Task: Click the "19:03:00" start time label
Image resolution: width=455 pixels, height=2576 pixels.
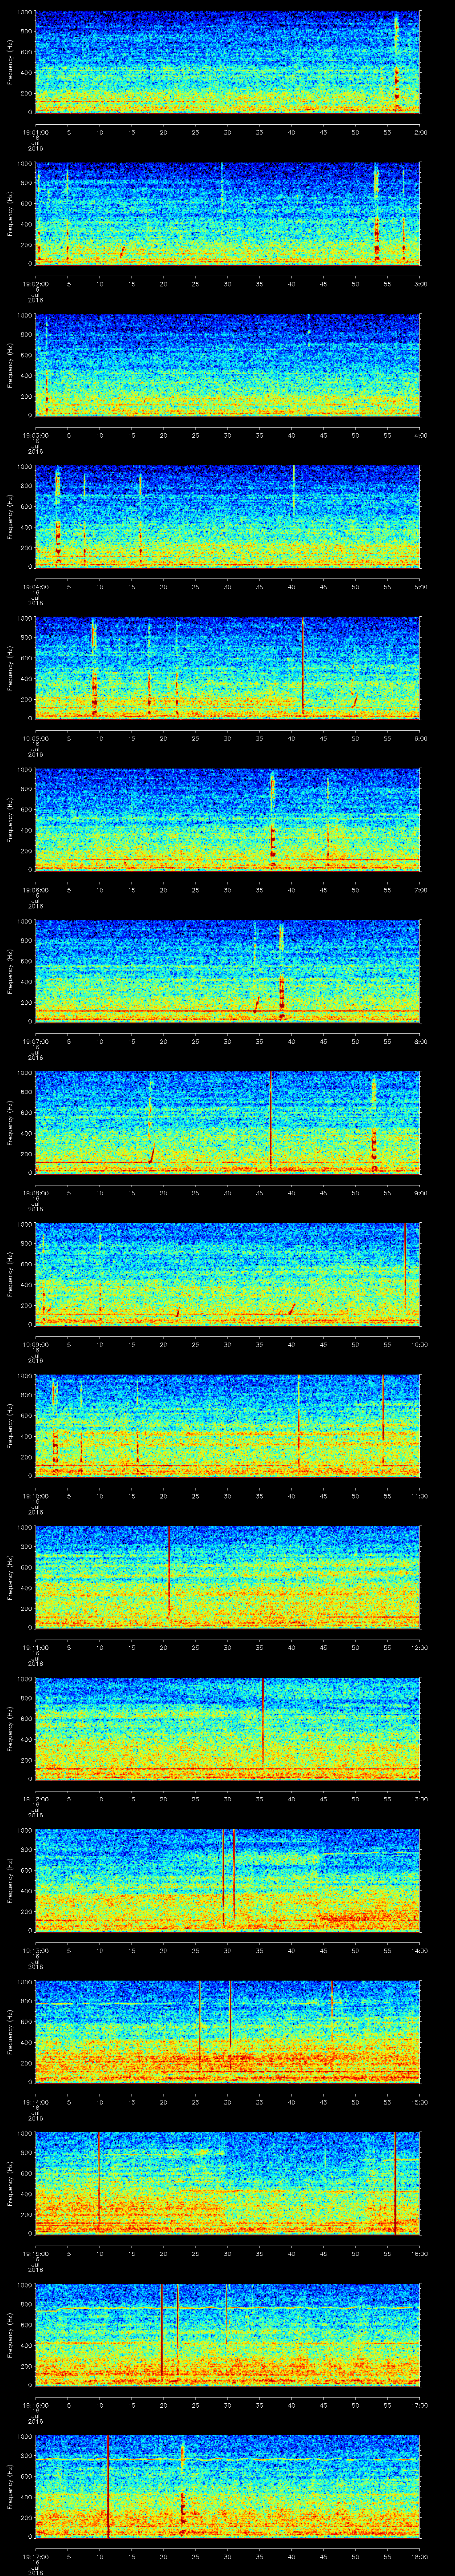Action: [x=35, y=435]
